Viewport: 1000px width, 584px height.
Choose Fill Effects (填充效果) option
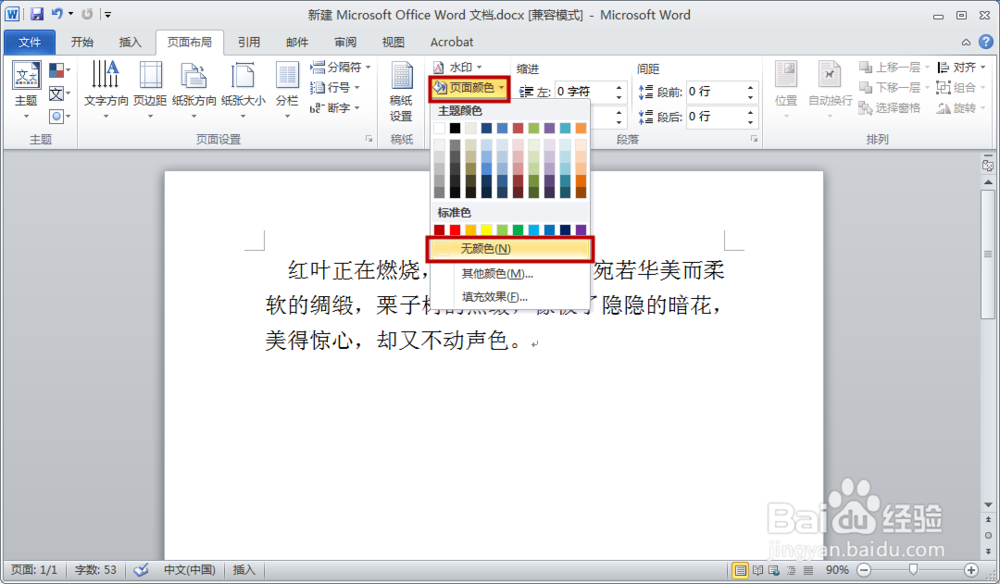510,296
